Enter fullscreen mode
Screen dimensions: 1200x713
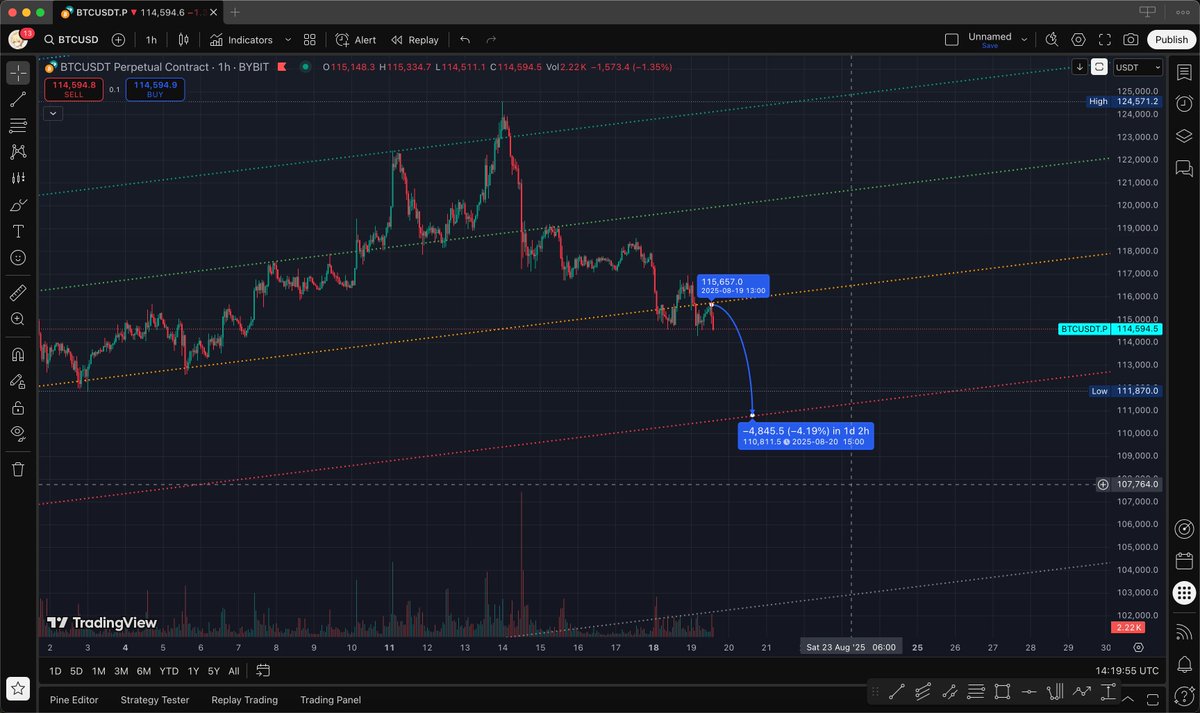click(1105, 40)
